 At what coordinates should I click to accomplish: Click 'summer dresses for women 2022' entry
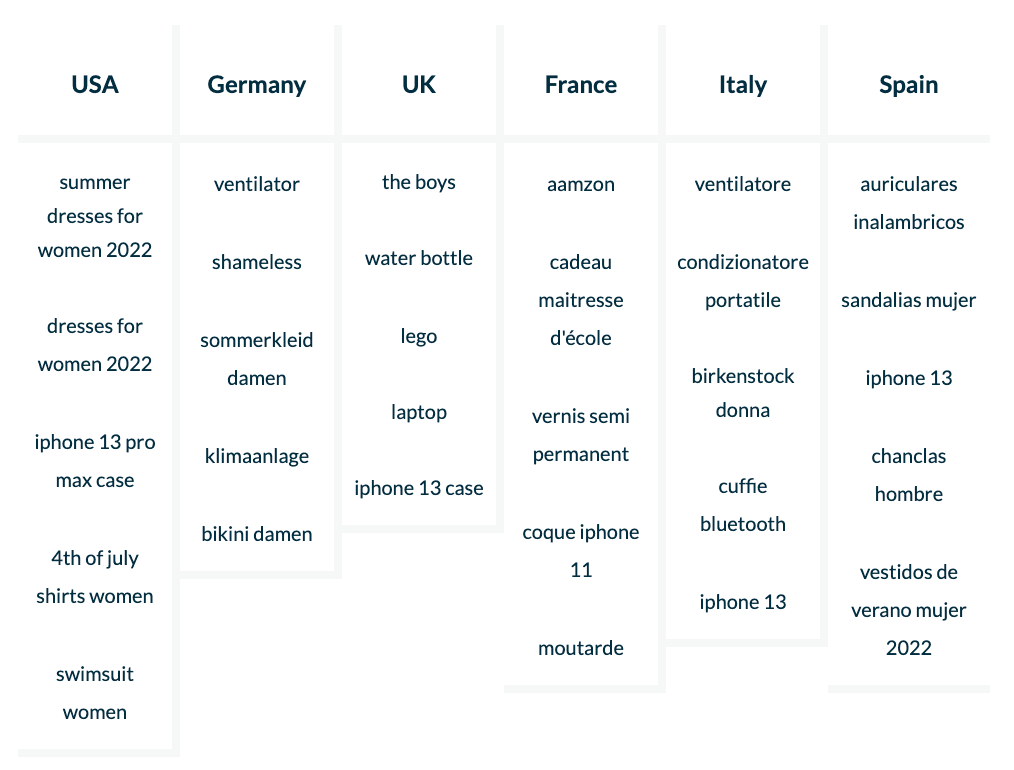pyautogui.click(x=95, y=216)
